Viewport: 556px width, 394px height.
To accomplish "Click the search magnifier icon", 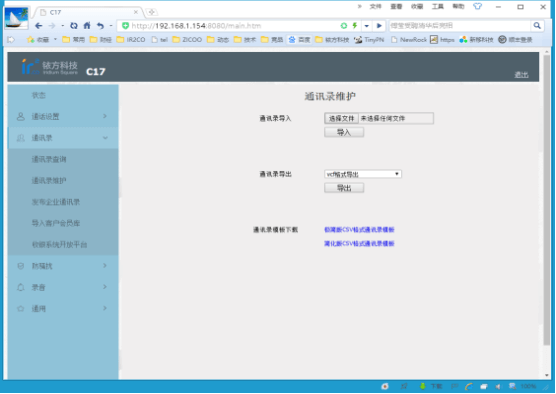I will [537, 26].
